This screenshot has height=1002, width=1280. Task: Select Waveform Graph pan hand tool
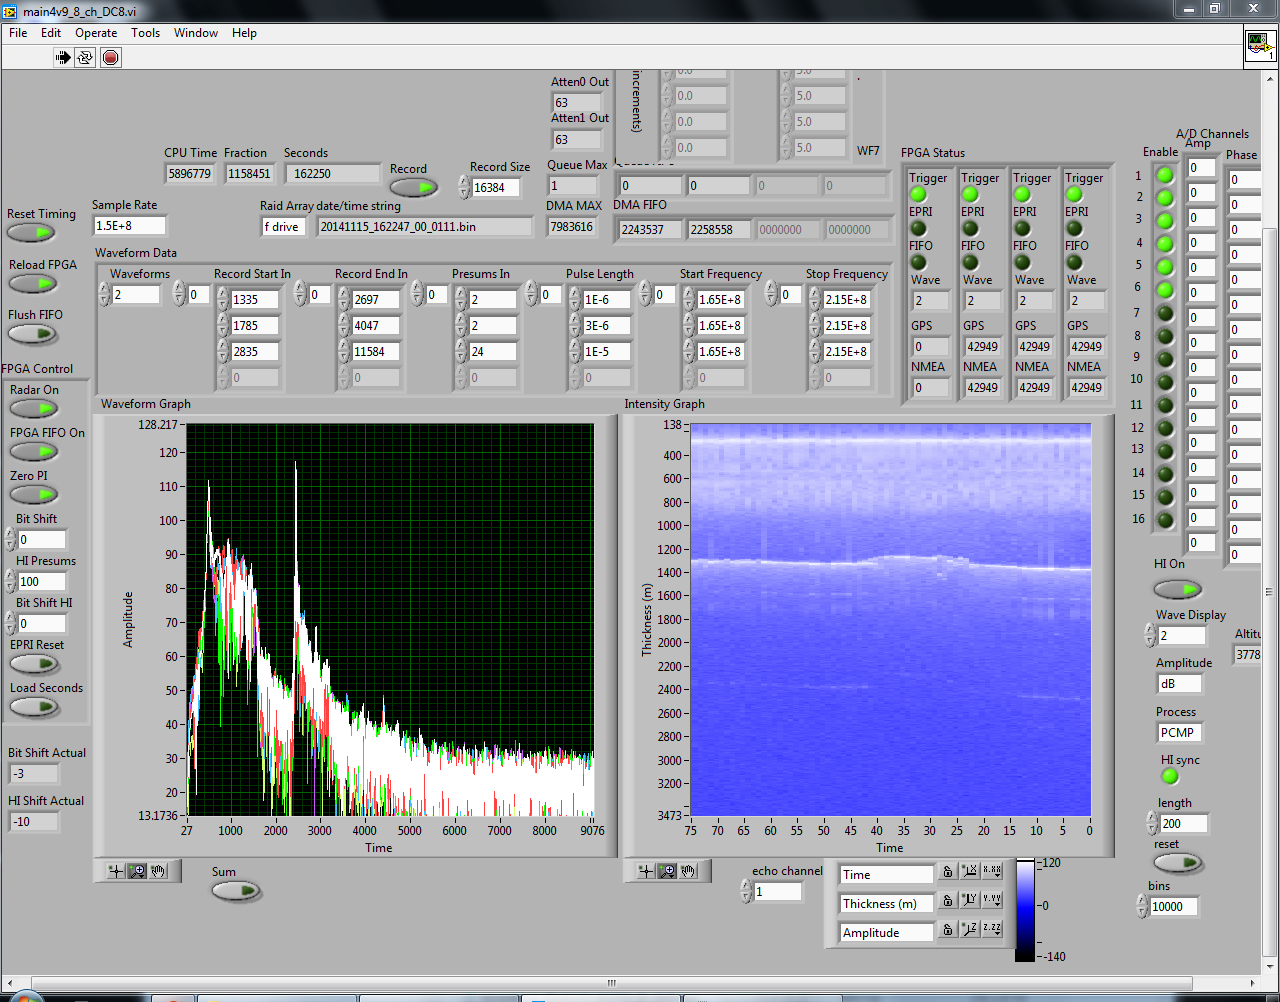point(159,871)
